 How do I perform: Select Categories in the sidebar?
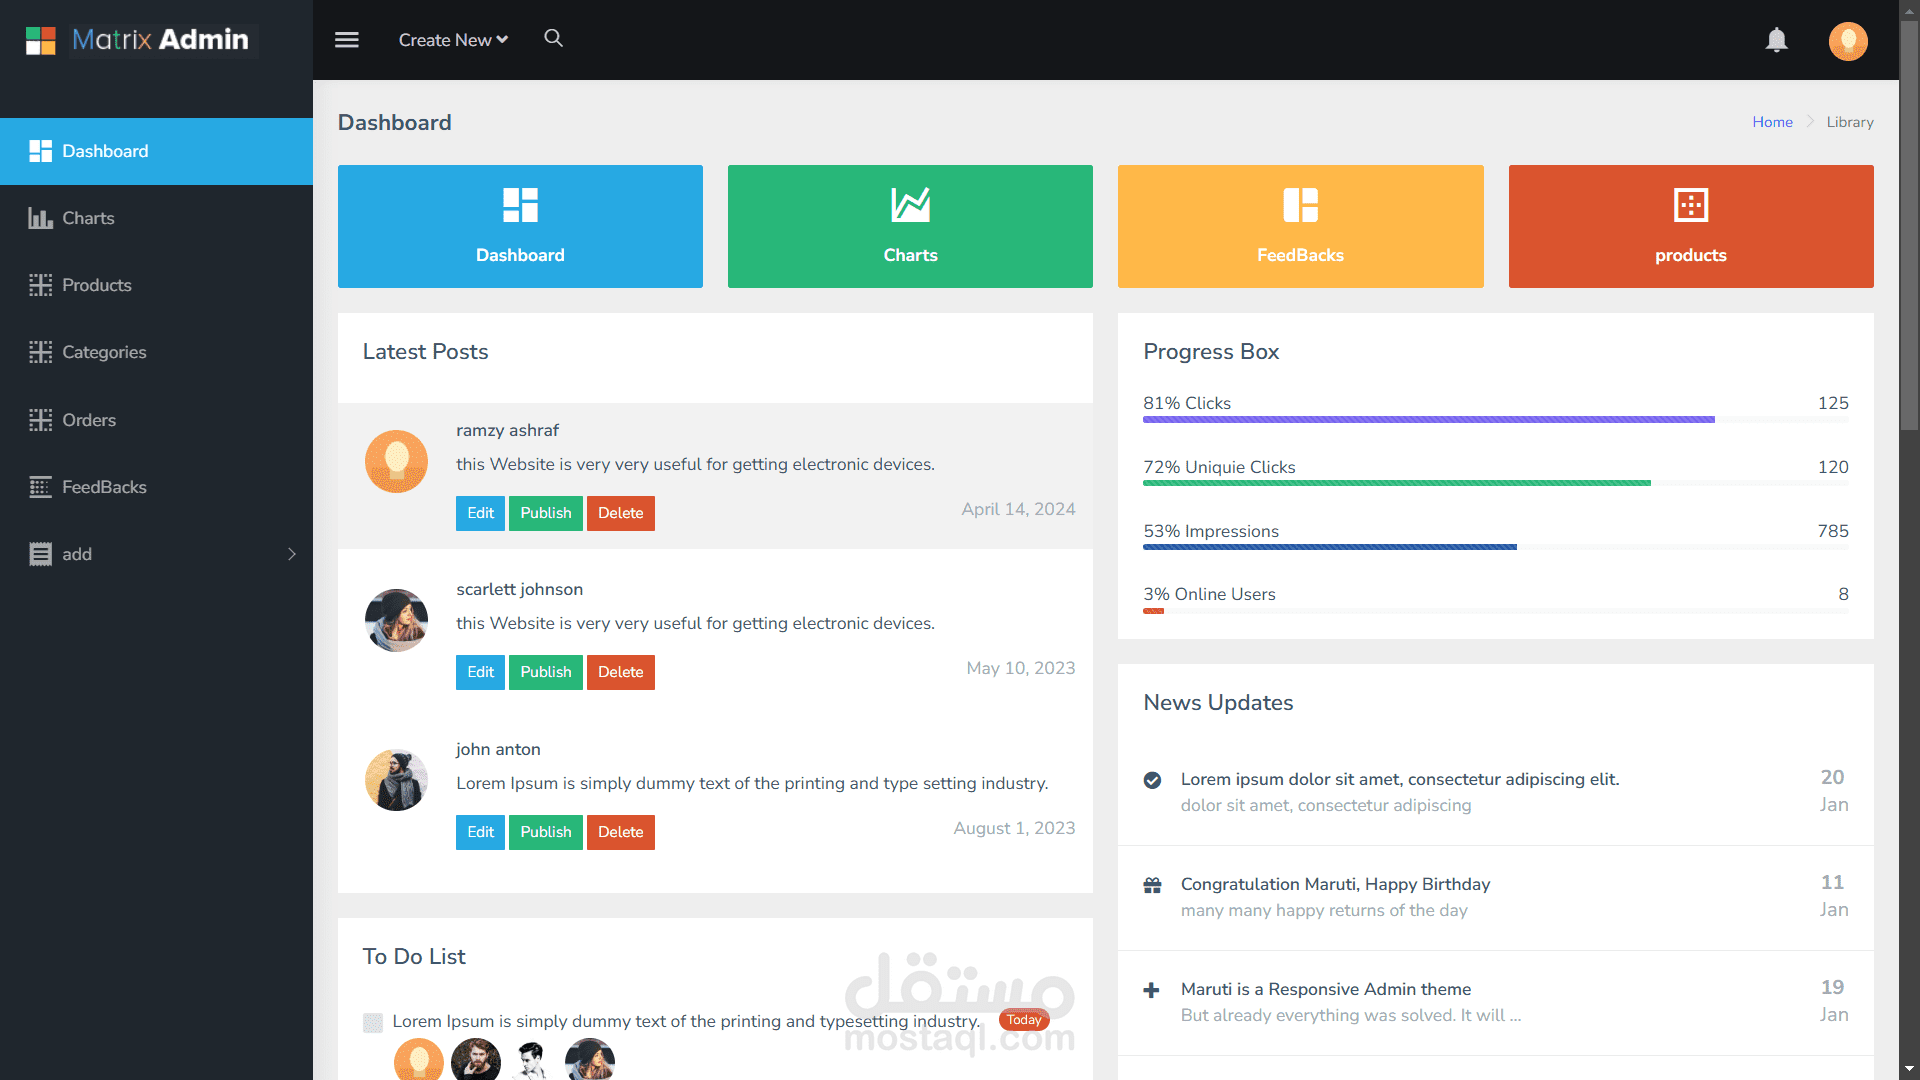[x=103, y=352]
